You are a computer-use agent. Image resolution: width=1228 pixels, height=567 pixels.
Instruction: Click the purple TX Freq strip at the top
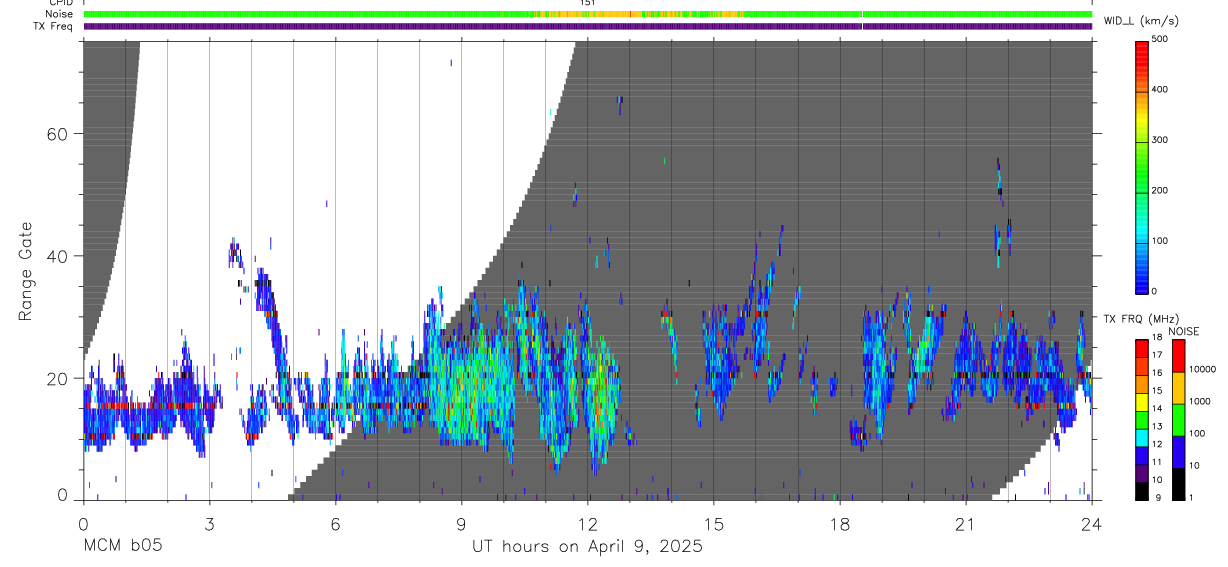click(x=588, y=26)
